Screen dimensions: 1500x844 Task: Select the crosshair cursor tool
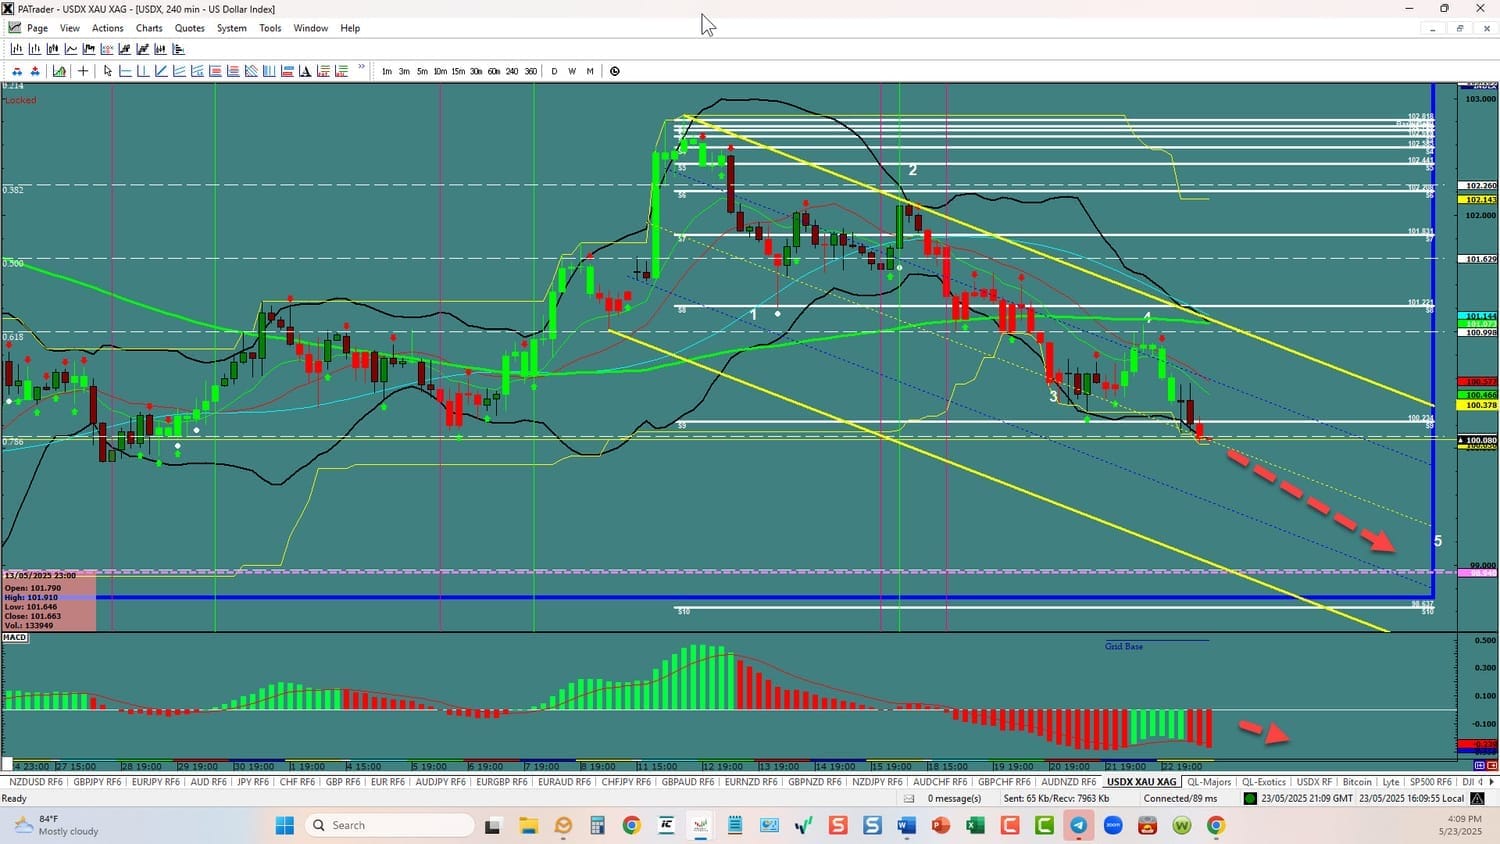83,71
